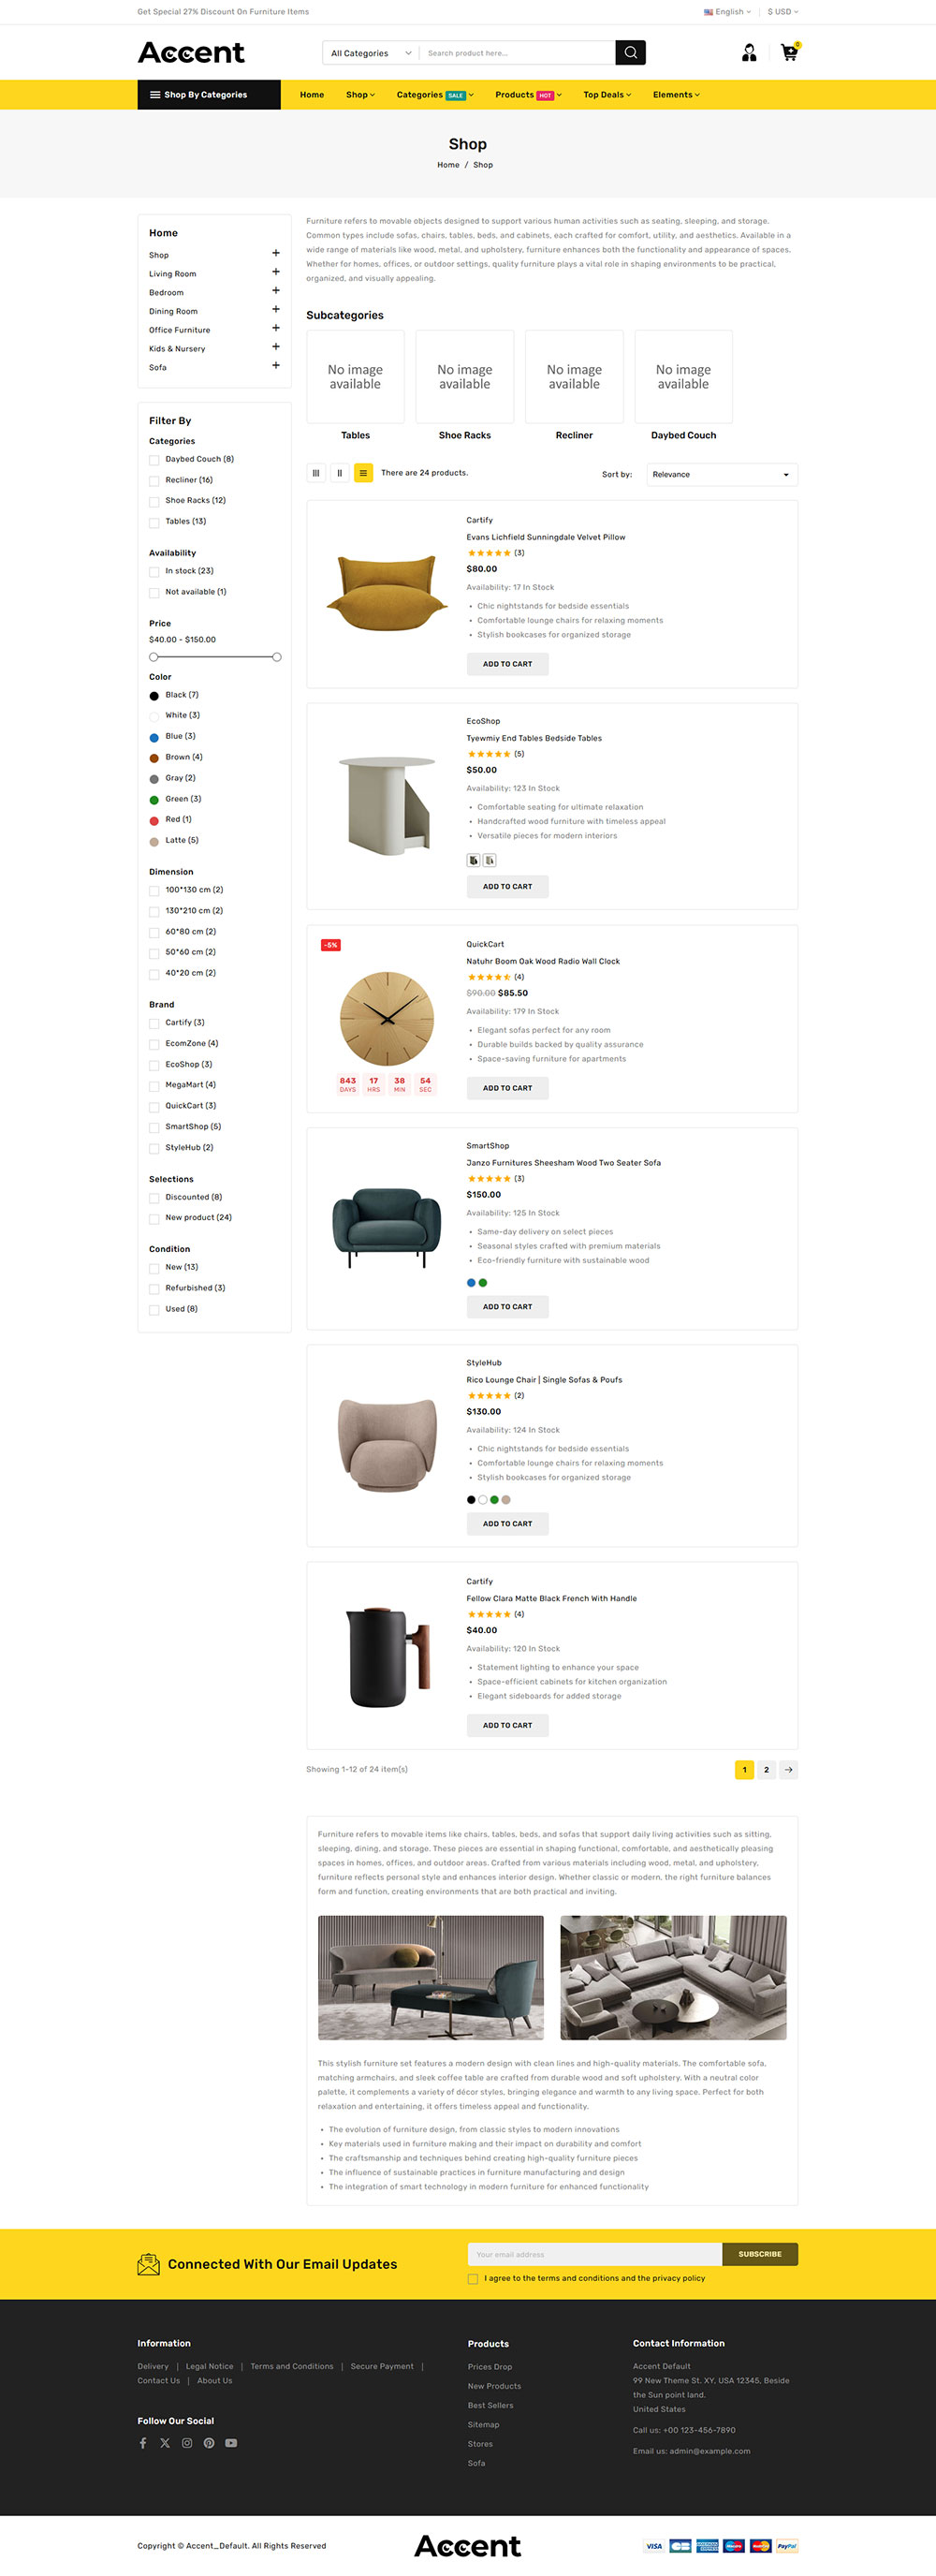Tick the newsletter terms agreement checkbox
Screen dimensions: 936x2576
473,2279
